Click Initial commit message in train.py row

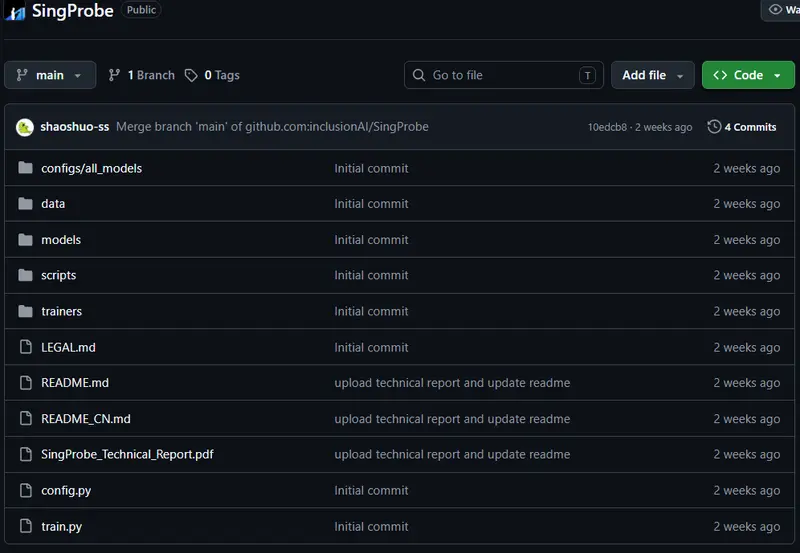coord(371,526)
